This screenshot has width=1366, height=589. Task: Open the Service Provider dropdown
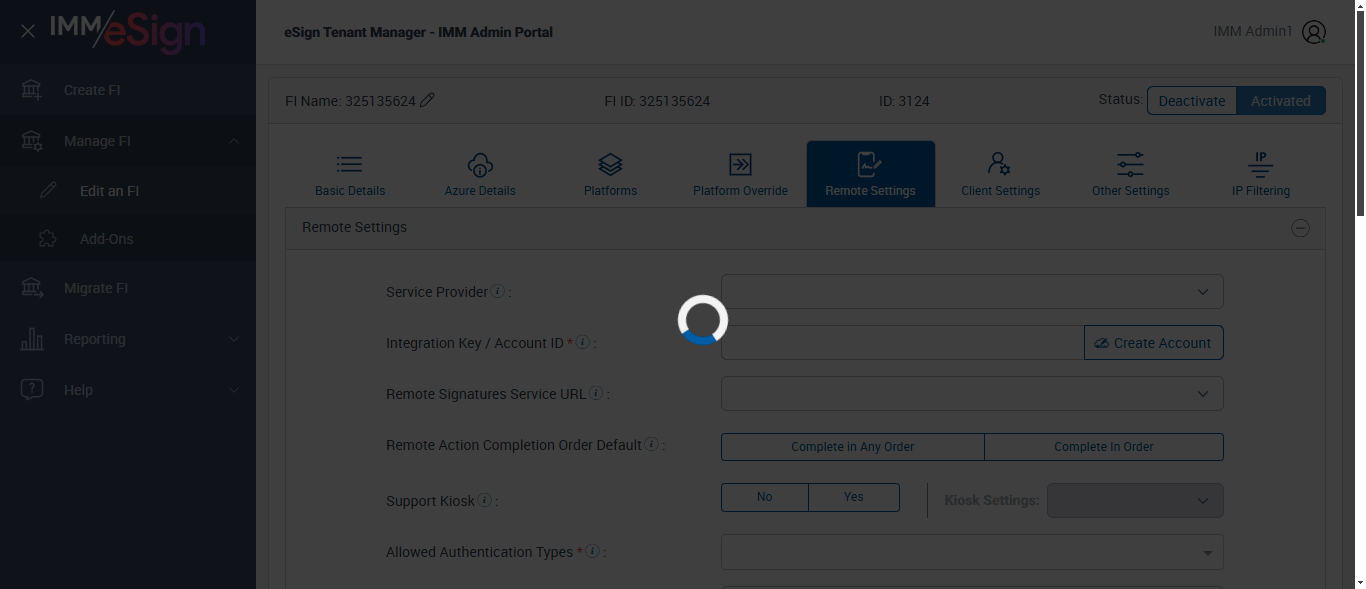click(972, 292)
